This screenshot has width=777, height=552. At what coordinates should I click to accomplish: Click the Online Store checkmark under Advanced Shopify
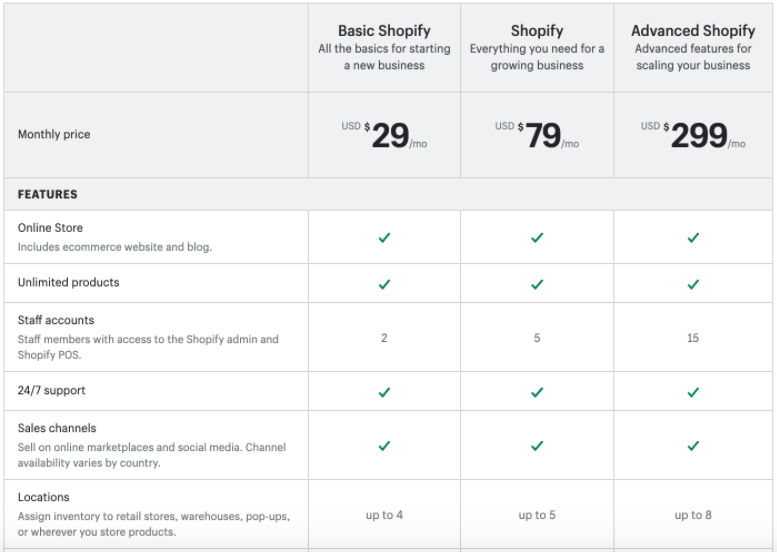point(693,238)
